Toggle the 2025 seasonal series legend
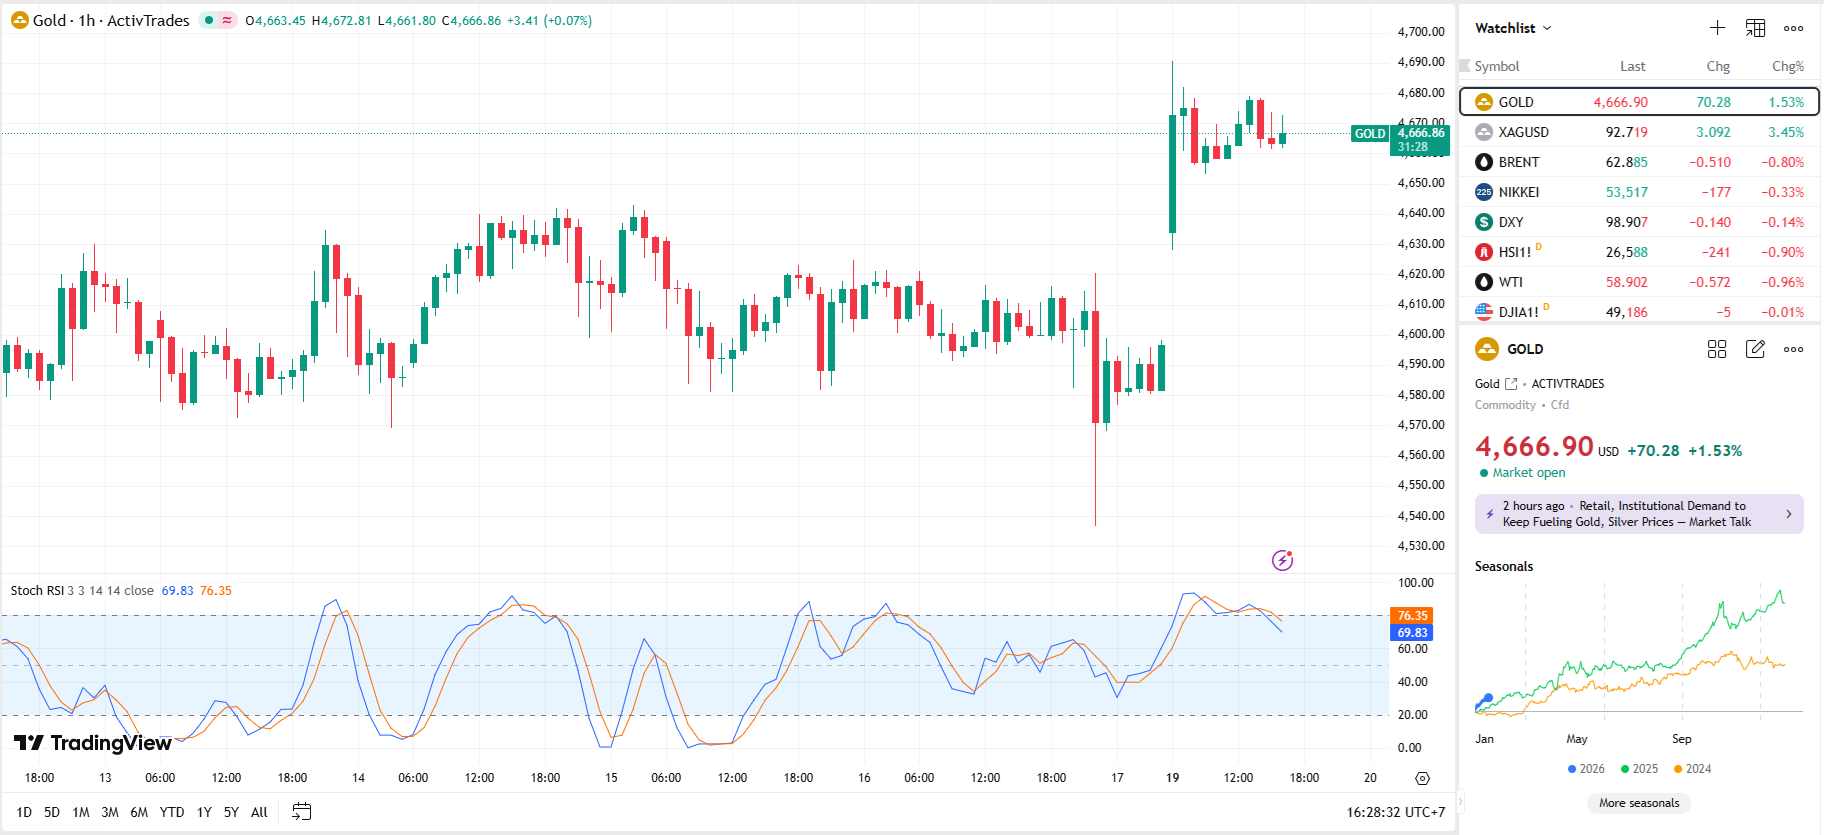 pos(1639,769)
